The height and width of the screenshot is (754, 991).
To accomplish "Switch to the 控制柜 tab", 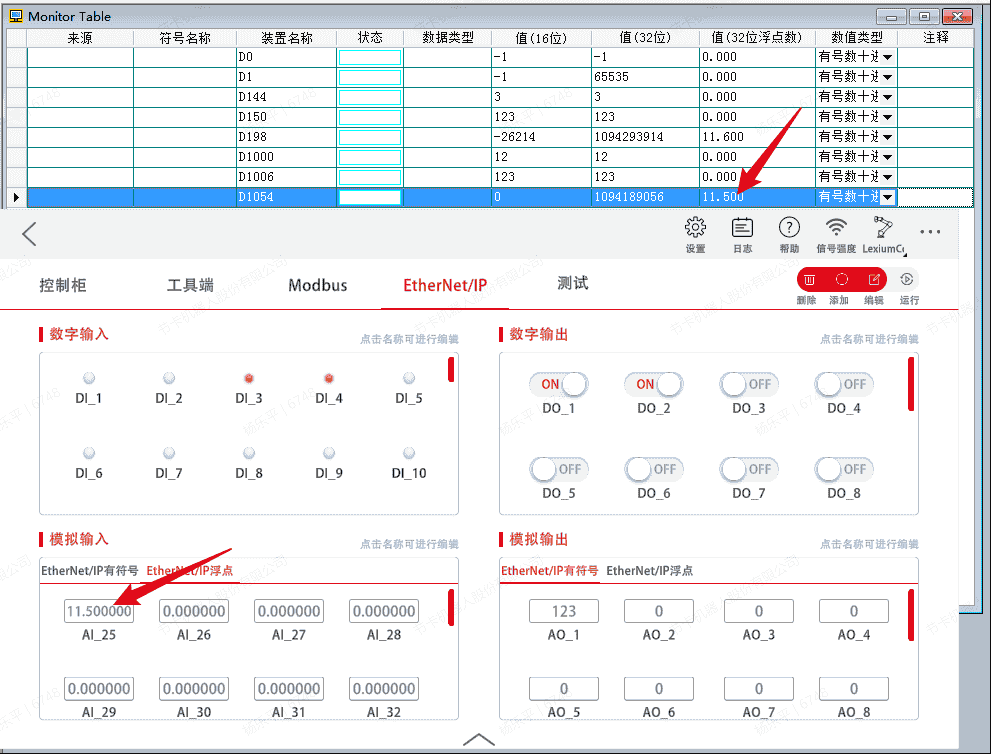I will [63, 285].
